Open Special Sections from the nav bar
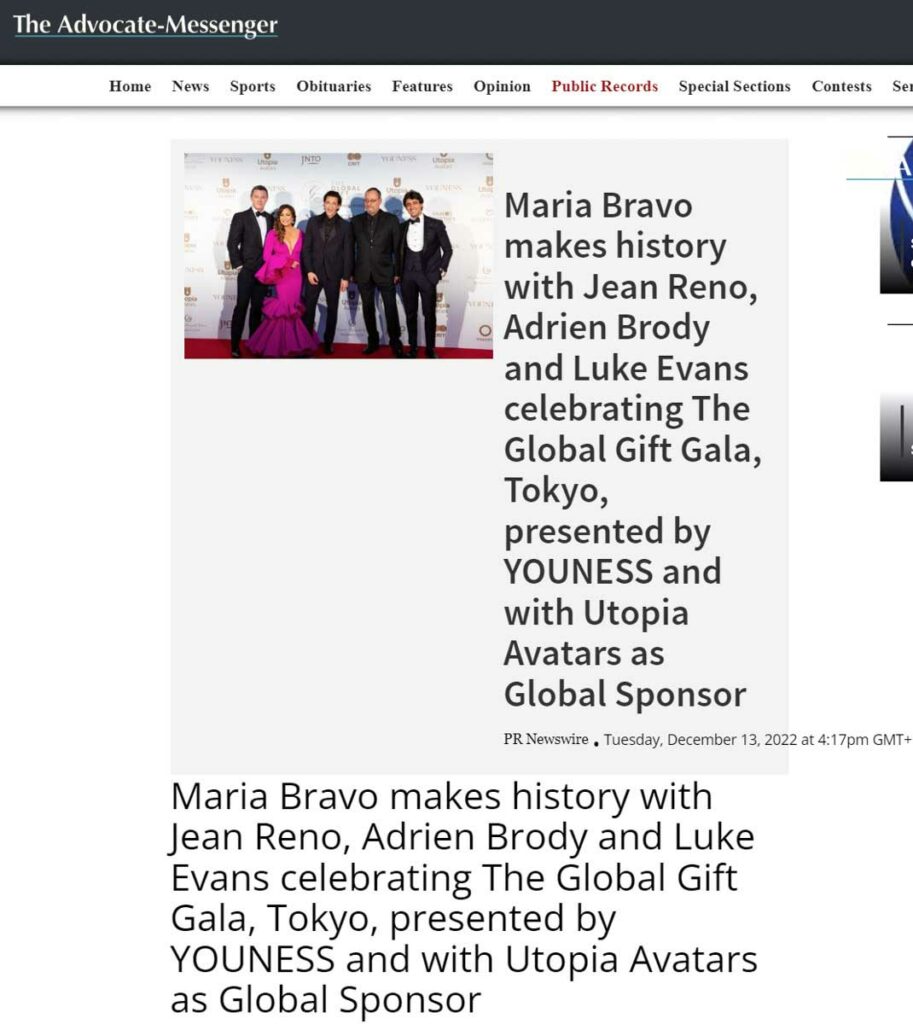Viewport: 913px width, 1024px height. tap(734, 87)
